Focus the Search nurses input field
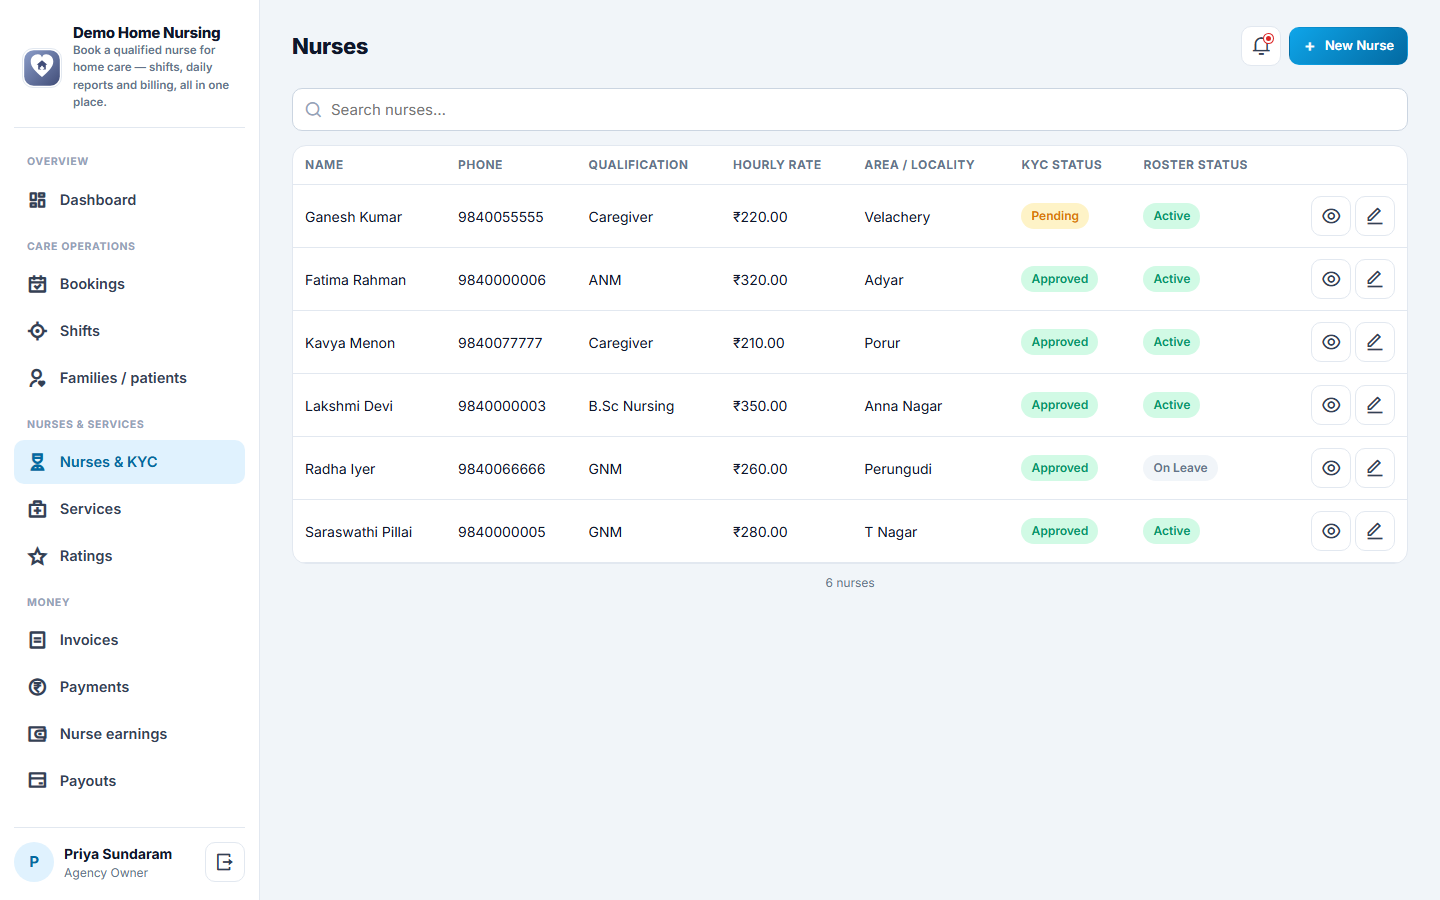Image resolution: width=1440 pixels, height=900 pixels. [x=850, y=110]
